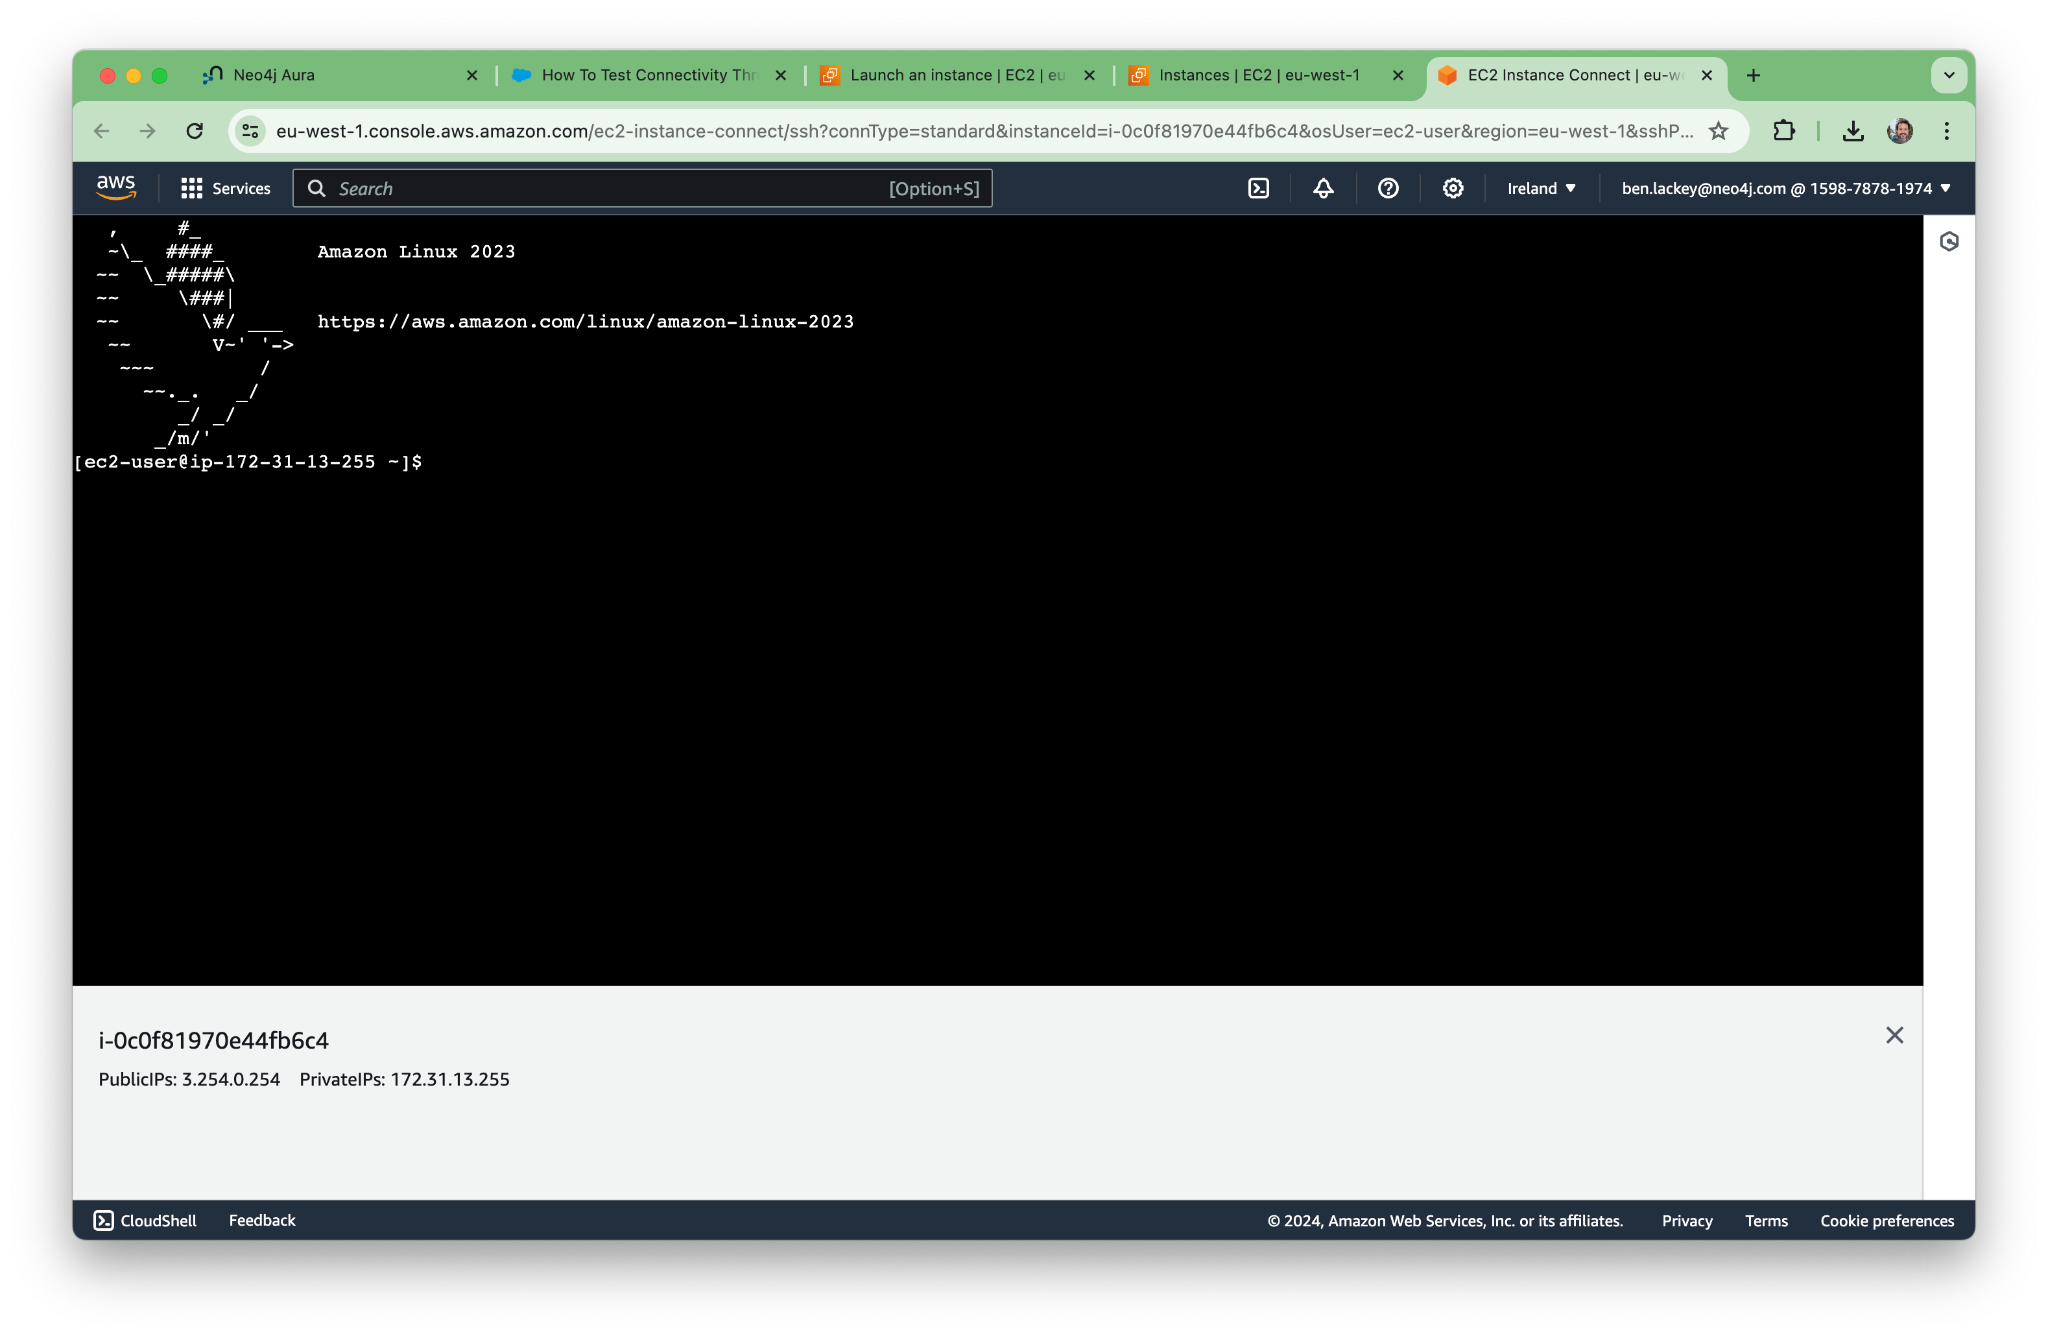The image size is (2048, 1336).
Task: Click the amazon-linux-2023 URL in terminal
Action: click(x=586, y=322)
